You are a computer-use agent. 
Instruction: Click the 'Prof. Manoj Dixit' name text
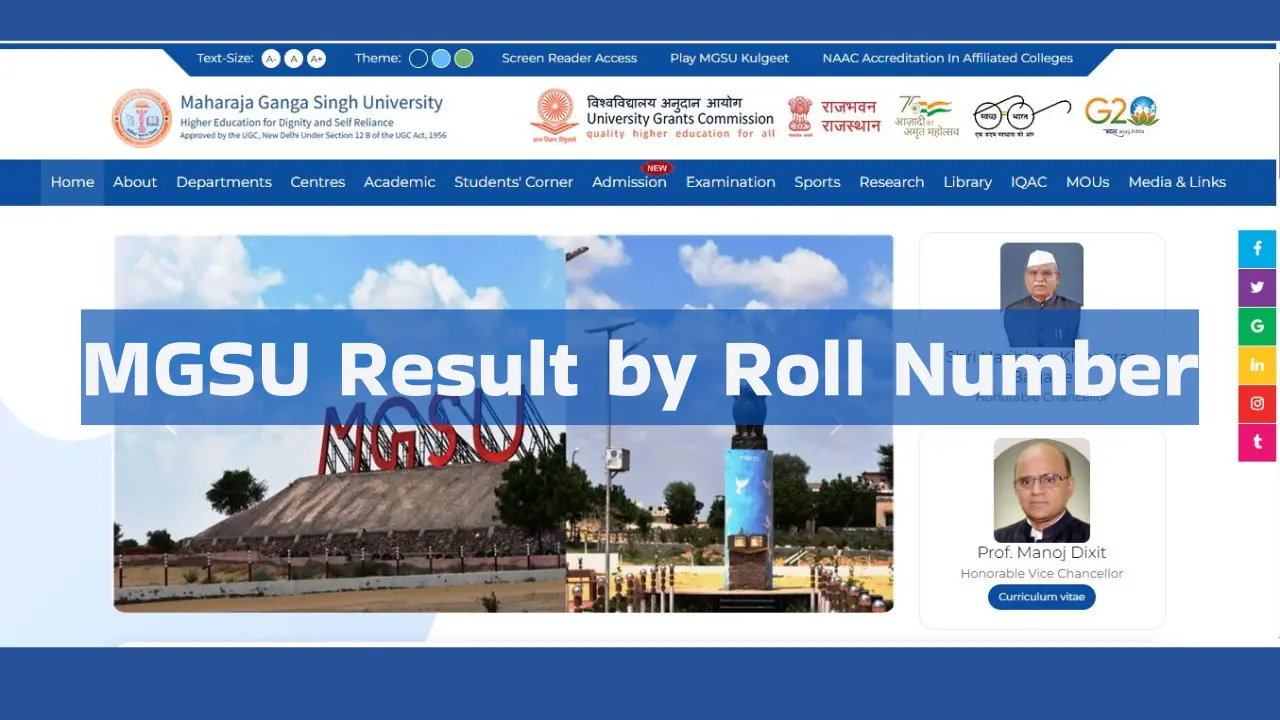(1042, 552)
